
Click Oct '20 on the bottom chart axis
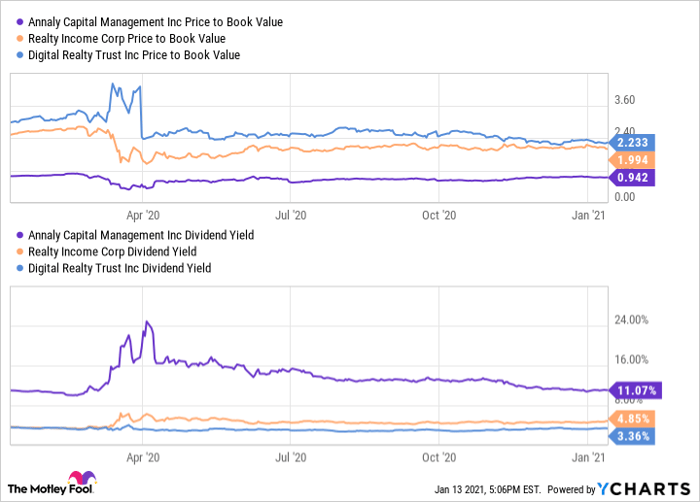[x=440, y=455]
